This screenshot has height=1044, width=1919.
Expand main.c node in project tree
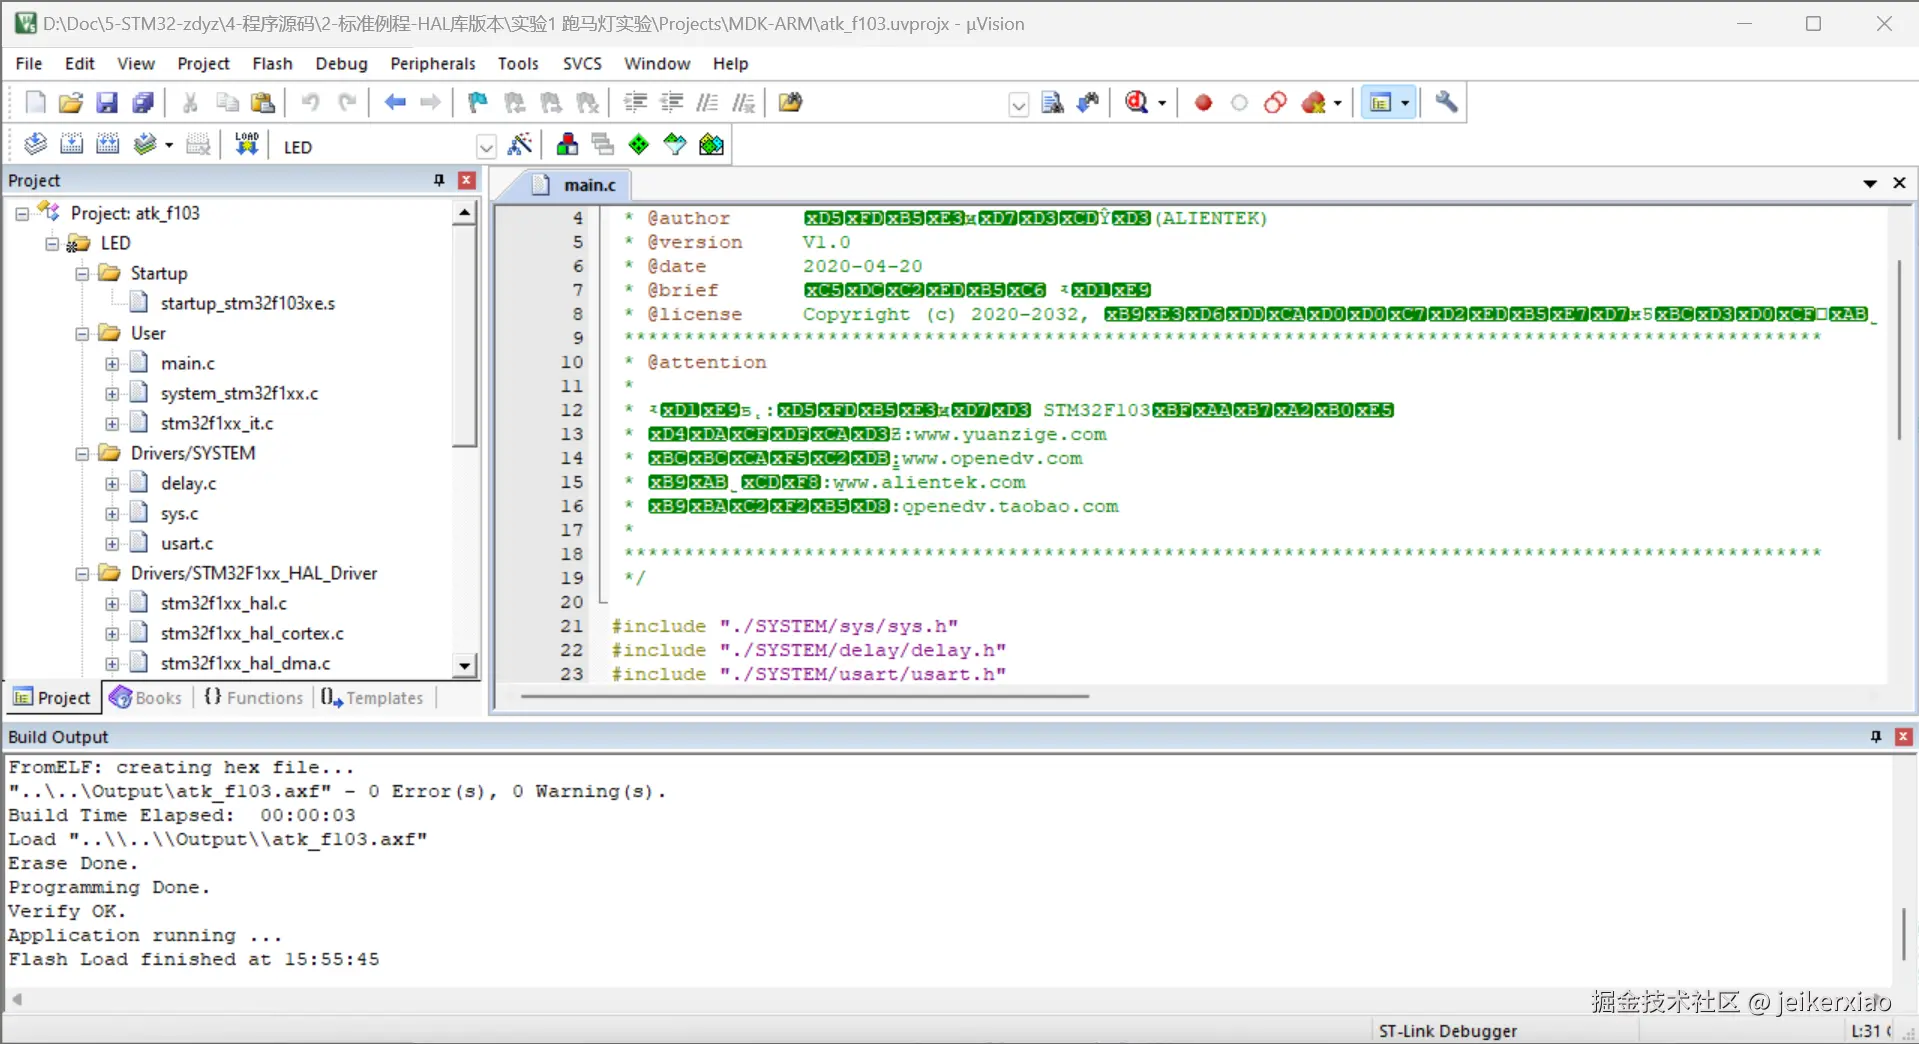tap(112, 364)
